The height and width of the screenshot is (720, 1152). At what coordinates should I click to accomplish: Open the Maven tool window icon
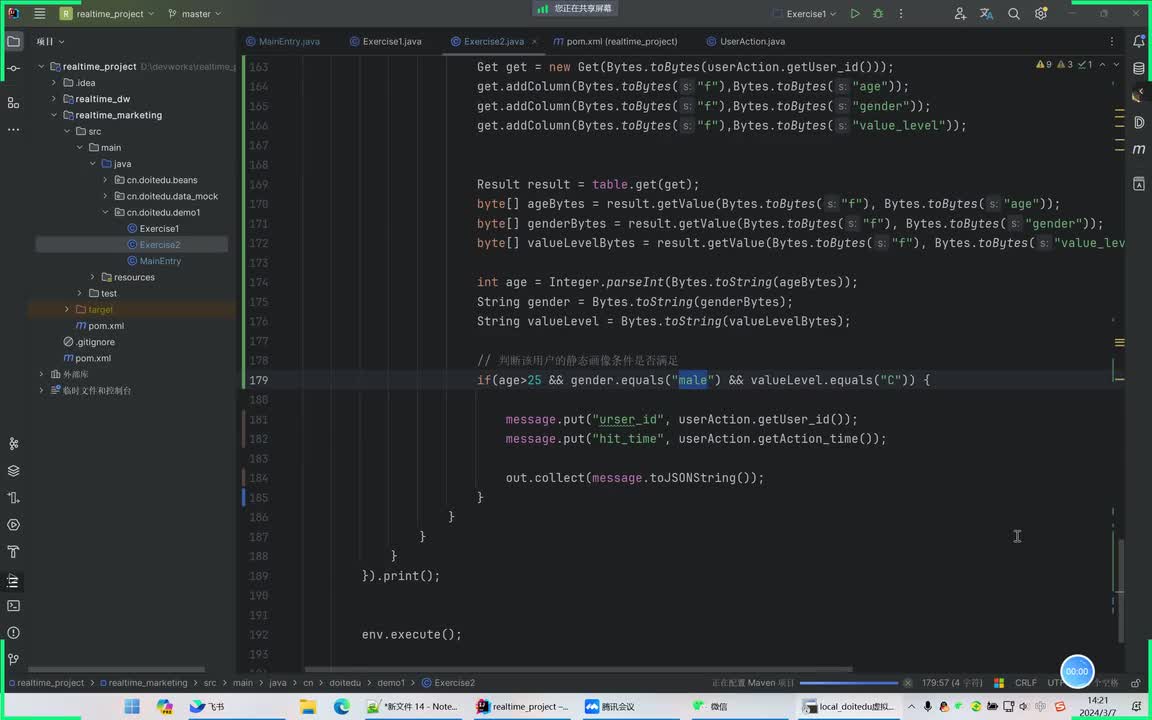coord(1139,149)
